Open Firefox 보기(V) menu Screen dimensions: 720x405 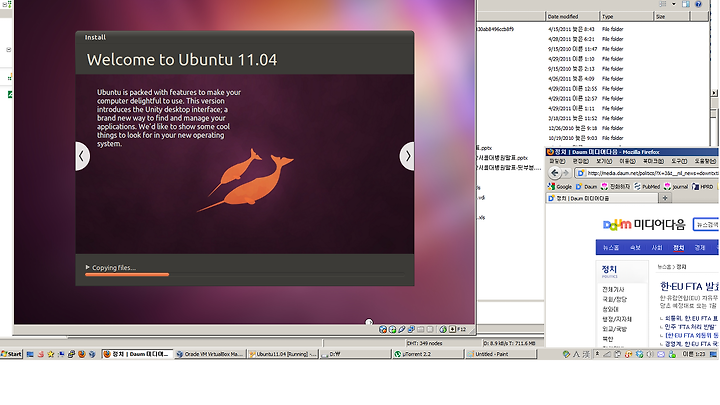pyautogui.click(x=604, y=161)
